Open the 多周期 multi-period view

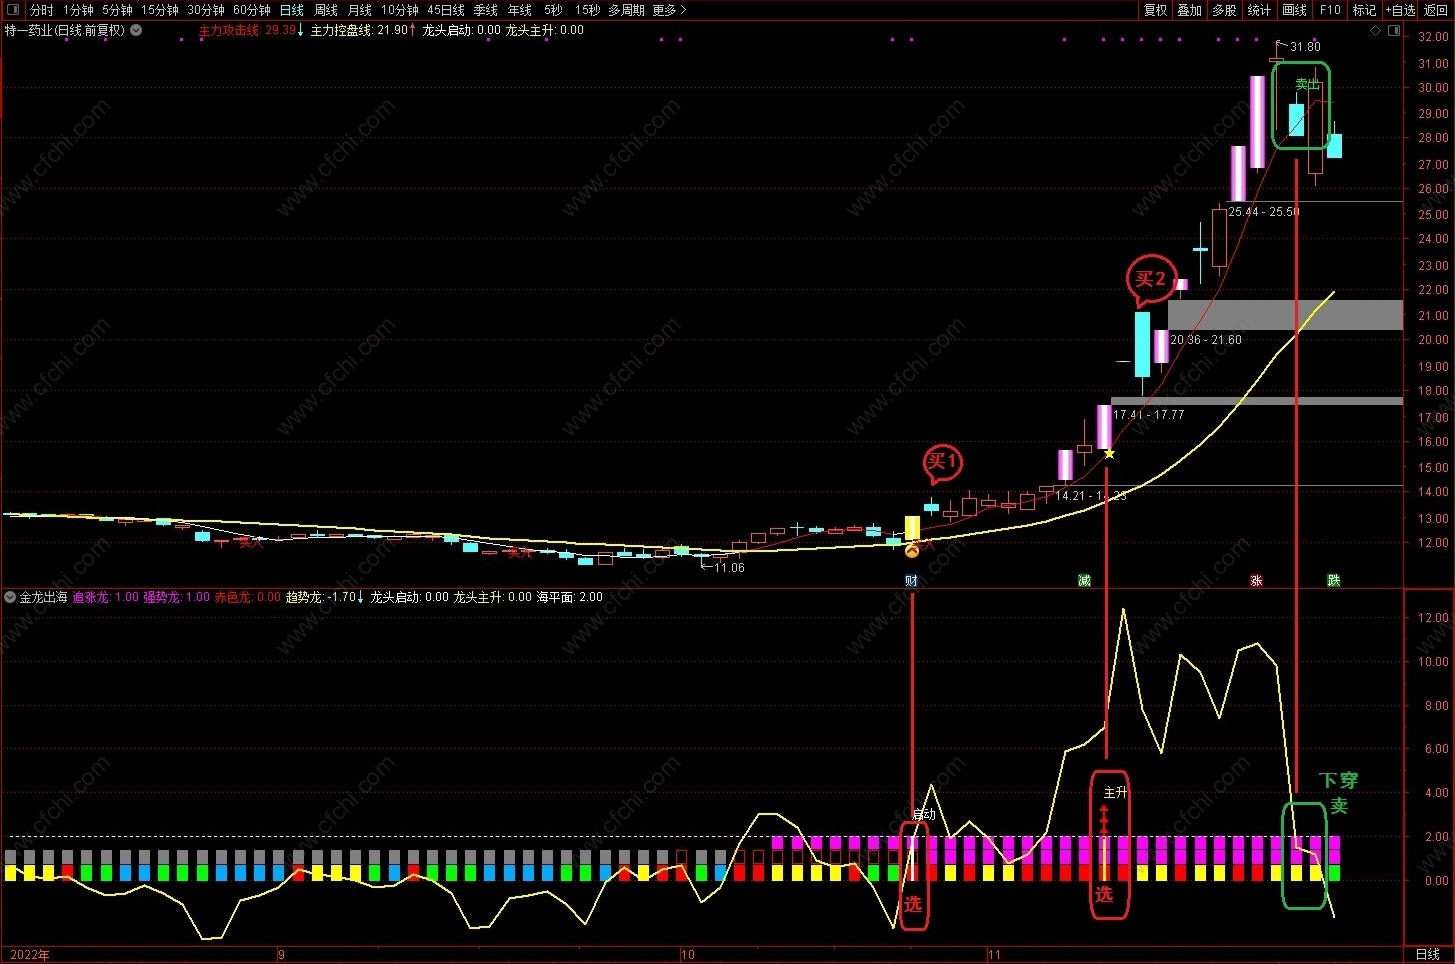pyautogui.click(x=626, y=10)
